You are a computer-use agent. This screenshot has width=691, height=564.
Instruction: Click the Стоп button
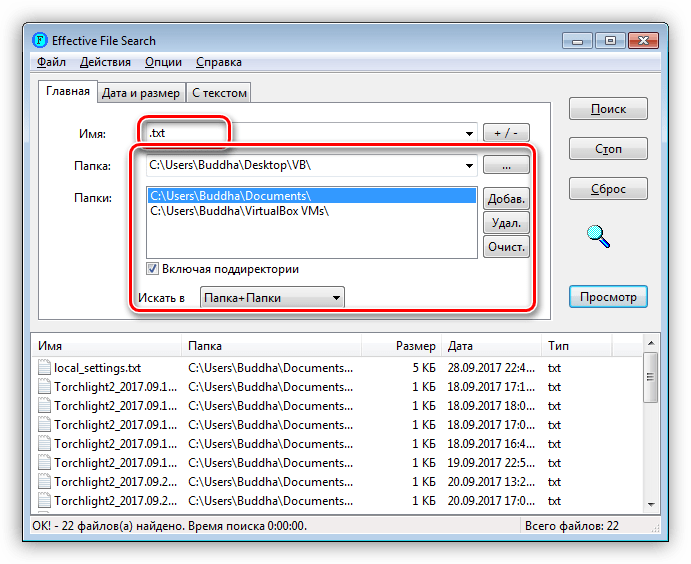608,149
